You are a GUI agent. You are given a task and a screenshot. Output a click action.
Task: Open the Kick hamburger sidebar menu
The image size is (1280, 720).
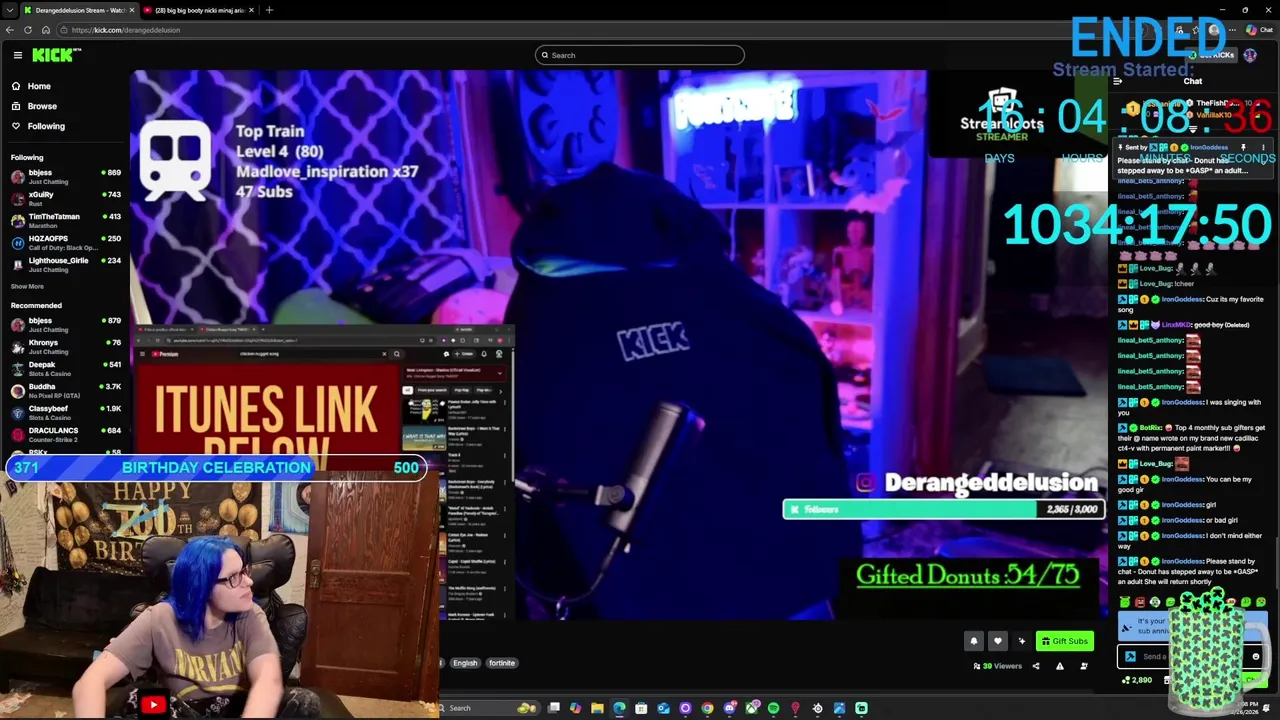tap(17, 55)
